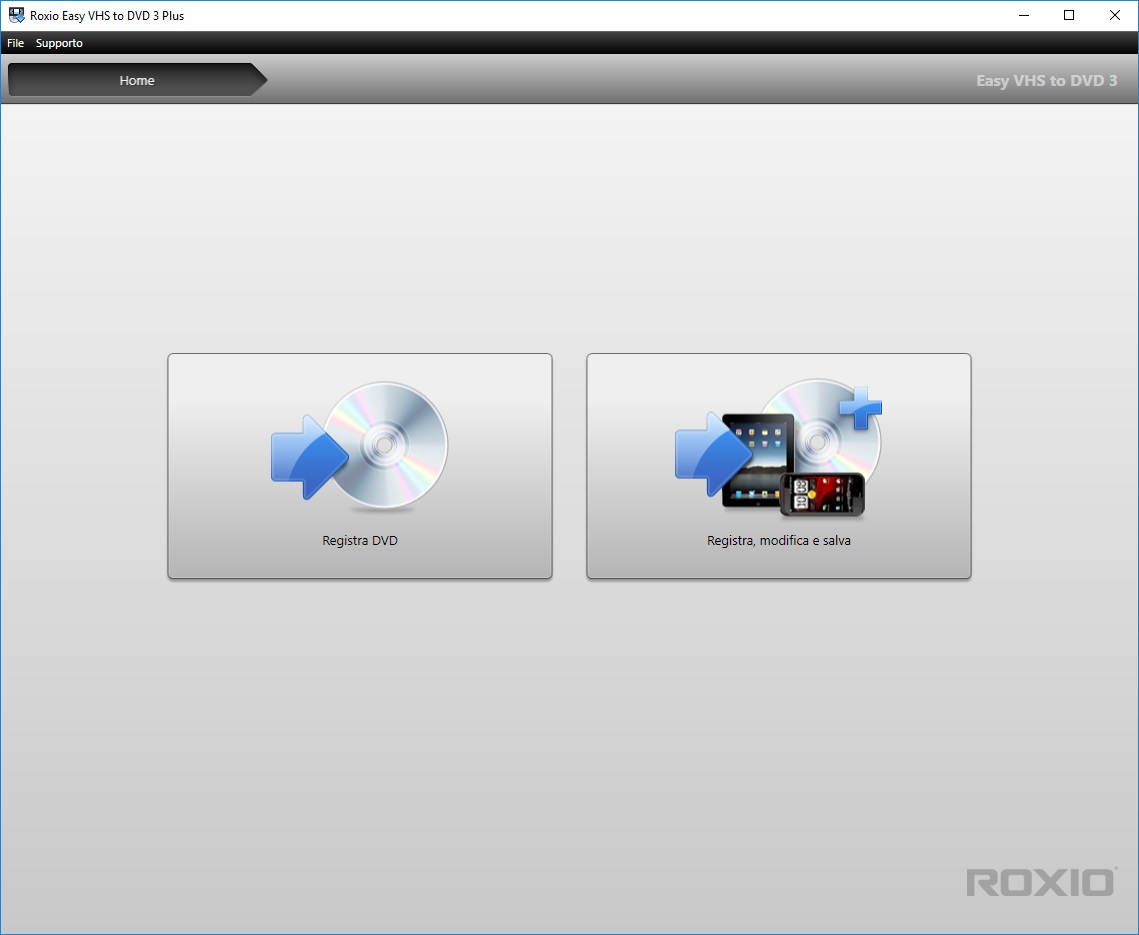Click the Registra, modifica e salva label

coord(779,541)
